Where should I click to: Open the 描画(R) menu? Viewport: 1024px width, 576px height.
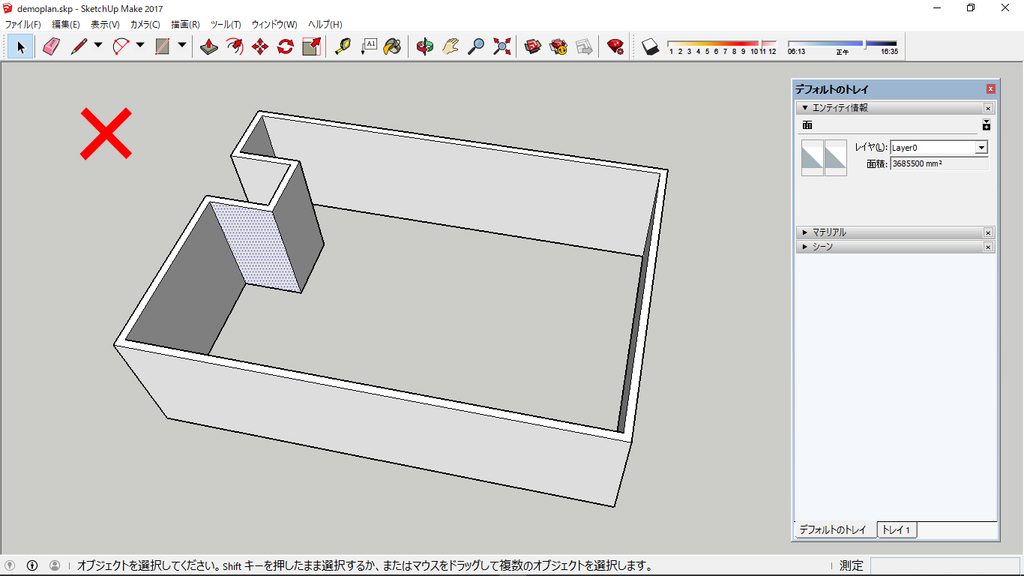pyautogui.click(x=185, y=24)
